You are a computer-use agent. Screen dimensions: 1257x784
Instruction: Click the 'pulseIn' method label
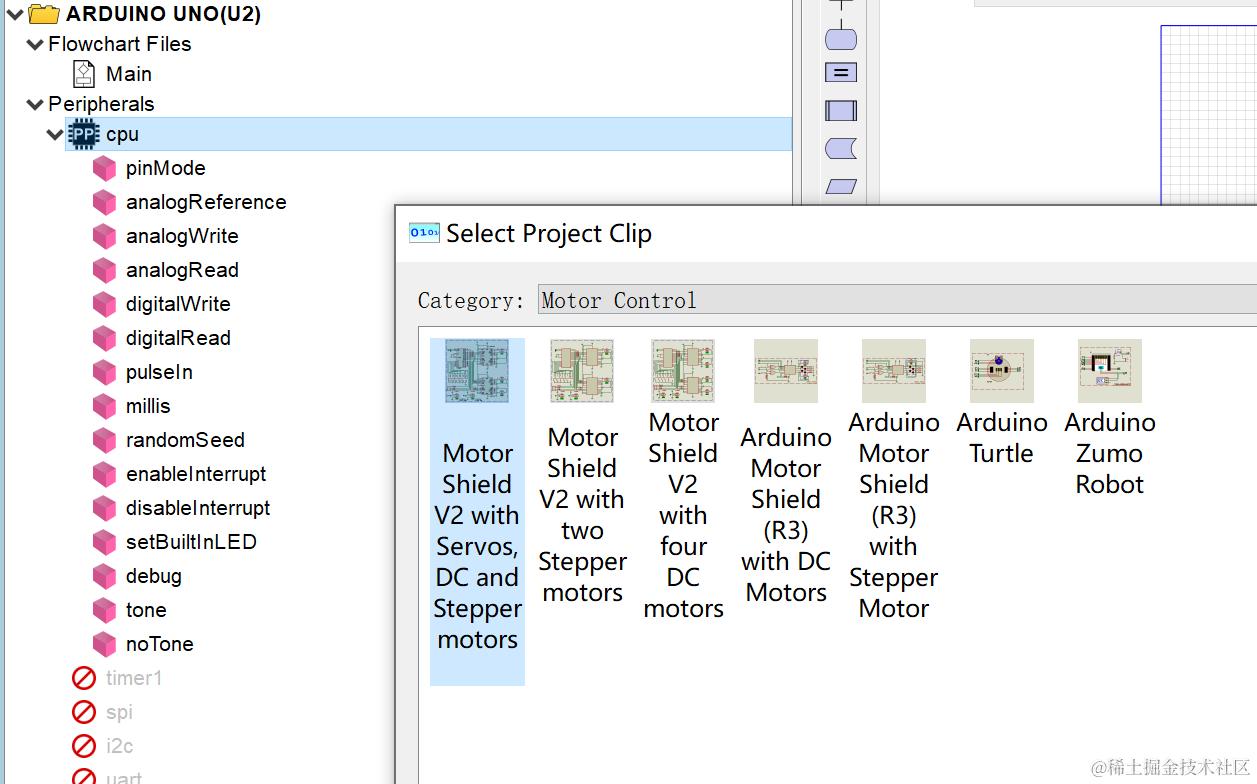(159, 372)
